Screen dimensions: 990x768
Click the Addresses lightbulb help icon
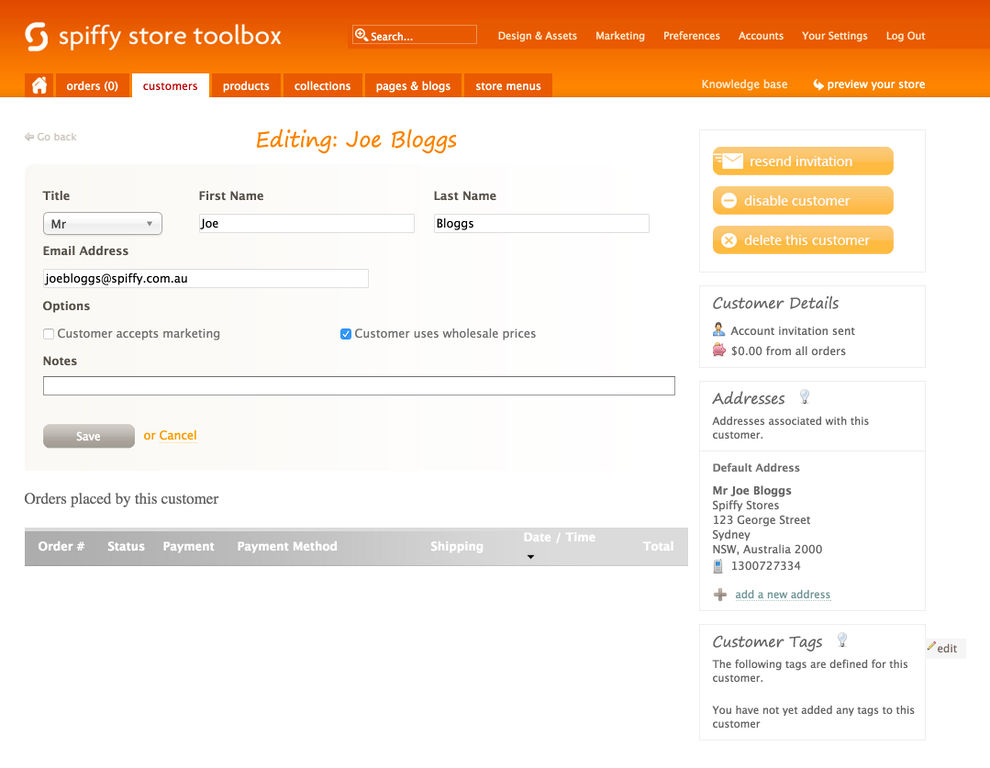coord(804,397)
